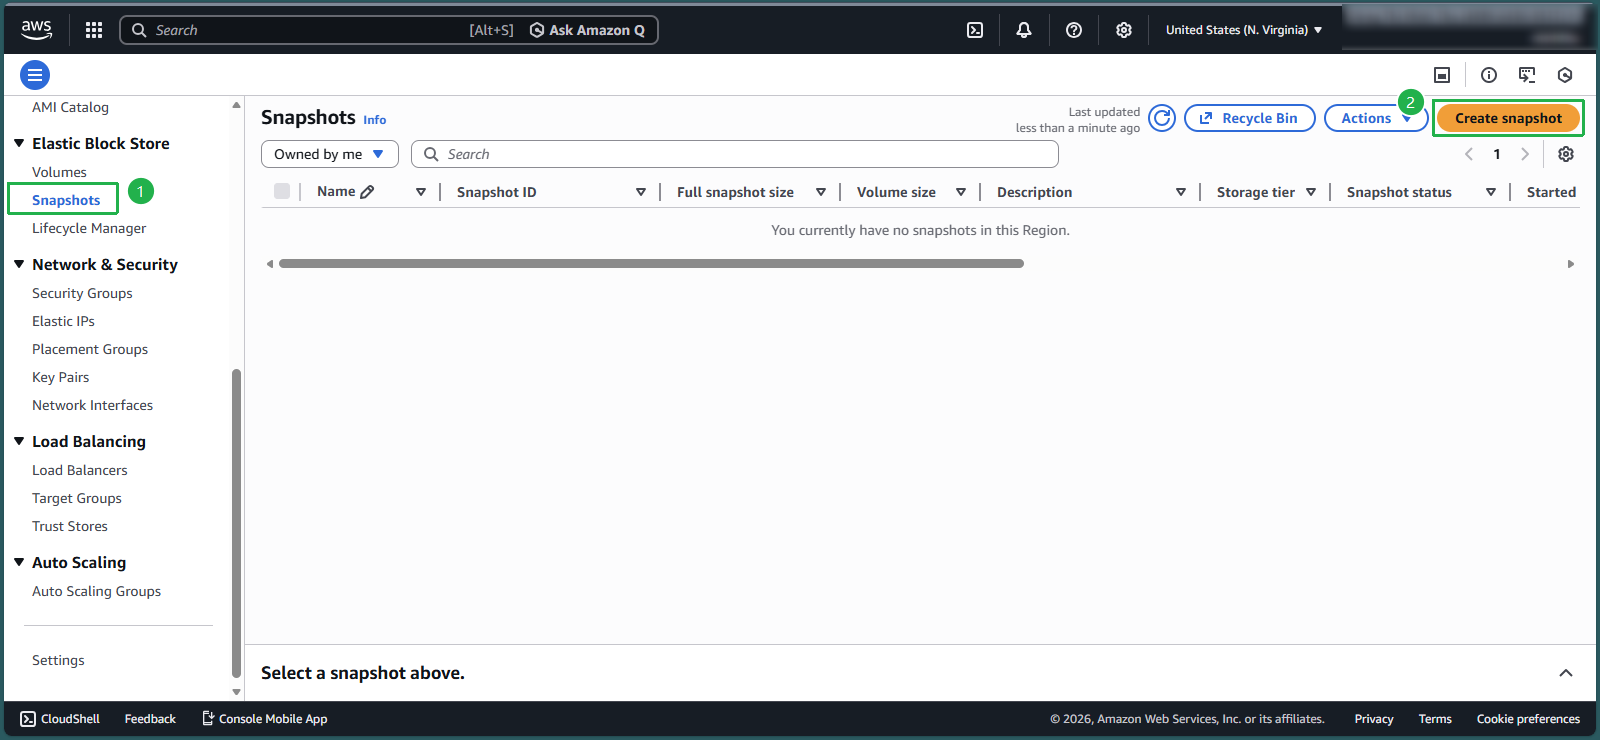Viewport: 1600px width, 740px height.
Task: Open Network Interfaces
Action: 92,405
